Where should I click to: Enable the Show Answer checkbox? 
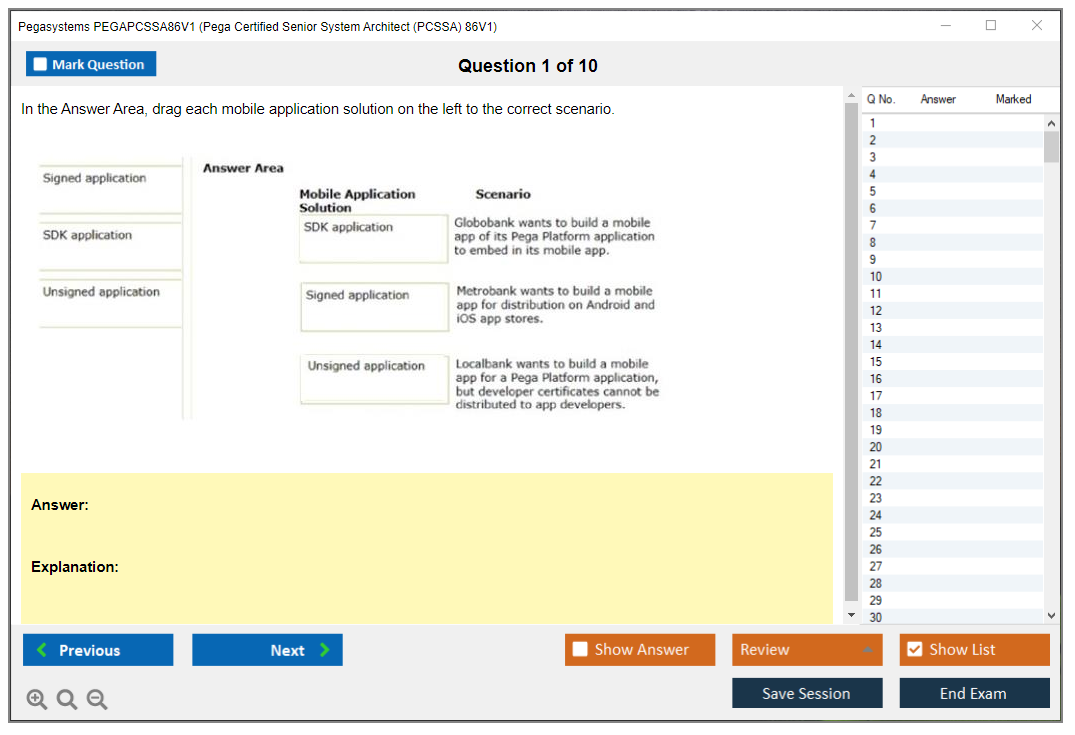580,650
